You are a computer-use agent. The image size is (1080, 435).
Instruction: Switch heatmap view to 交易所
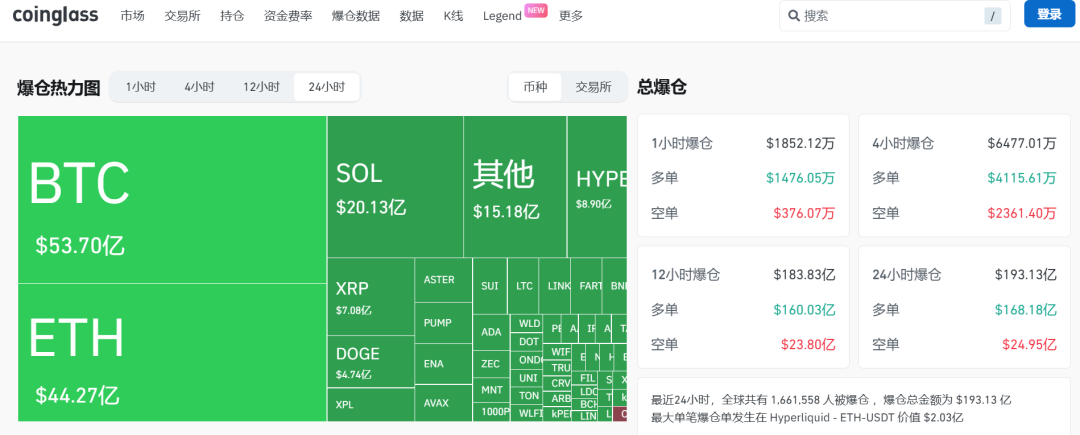click(x=593, y=87)
